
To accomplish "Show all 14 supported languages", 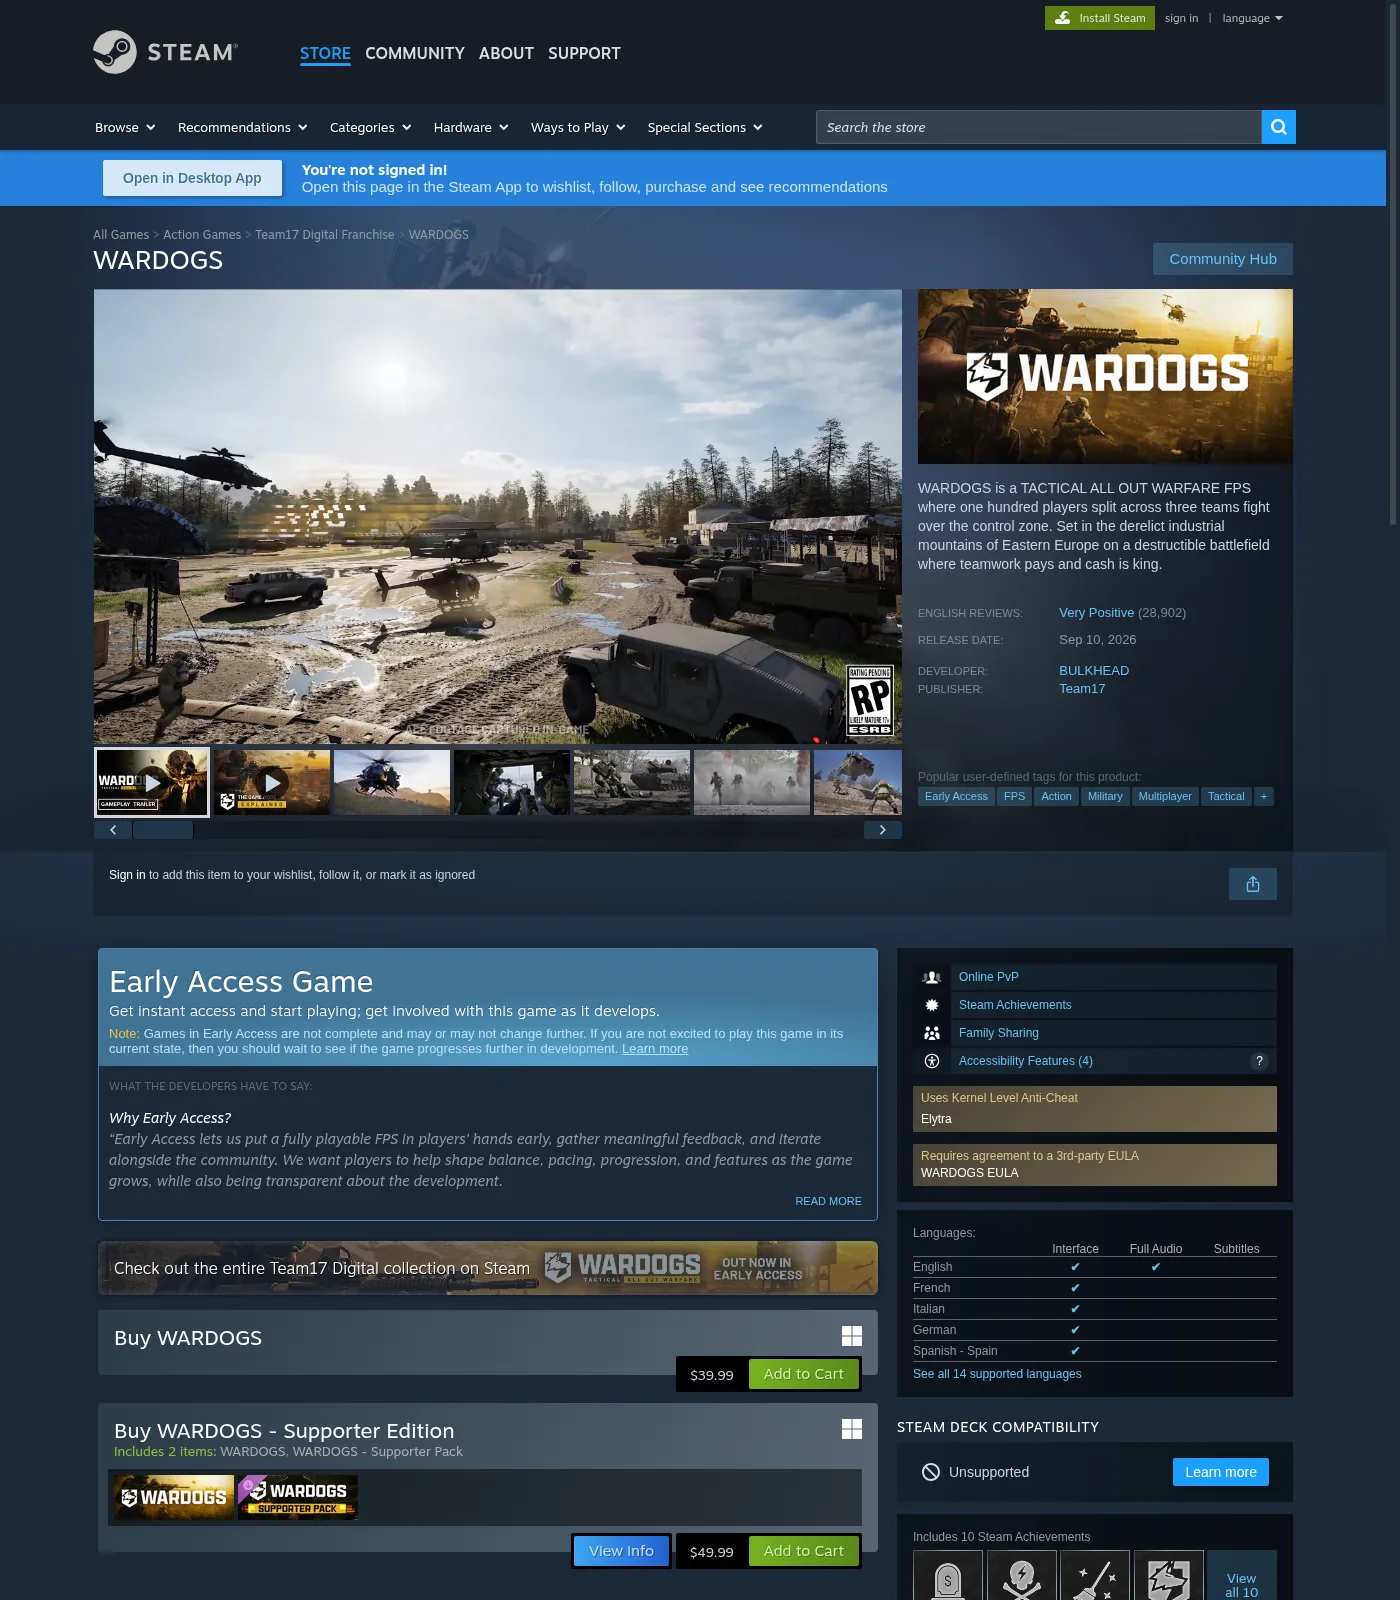I will coord(997,1374).
